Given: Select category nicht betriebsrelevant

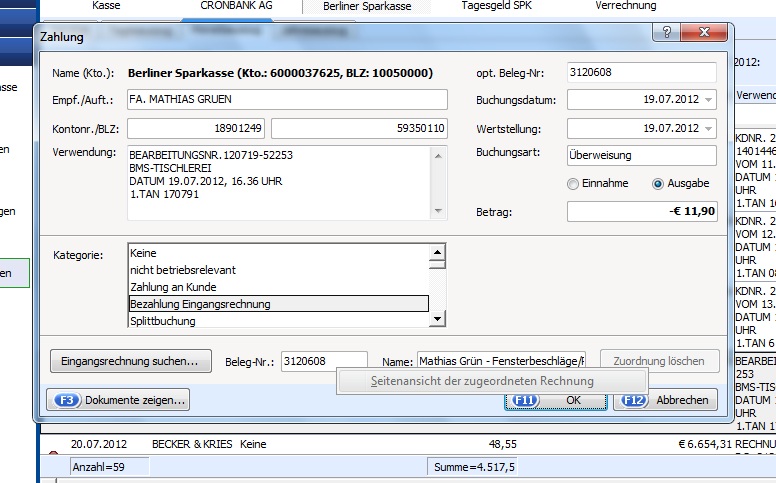Looking at the screenshot, I should tap(278, 270).
